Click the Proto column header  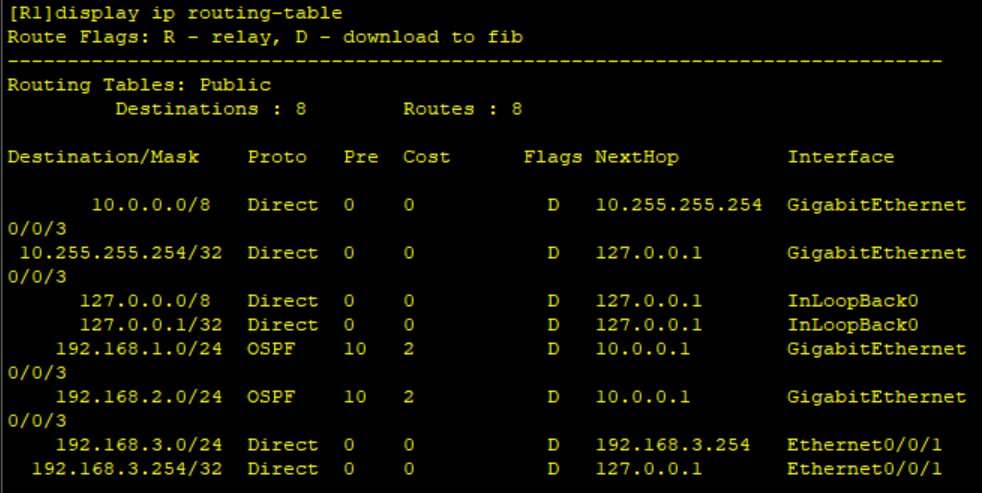[x=277, y=157]
